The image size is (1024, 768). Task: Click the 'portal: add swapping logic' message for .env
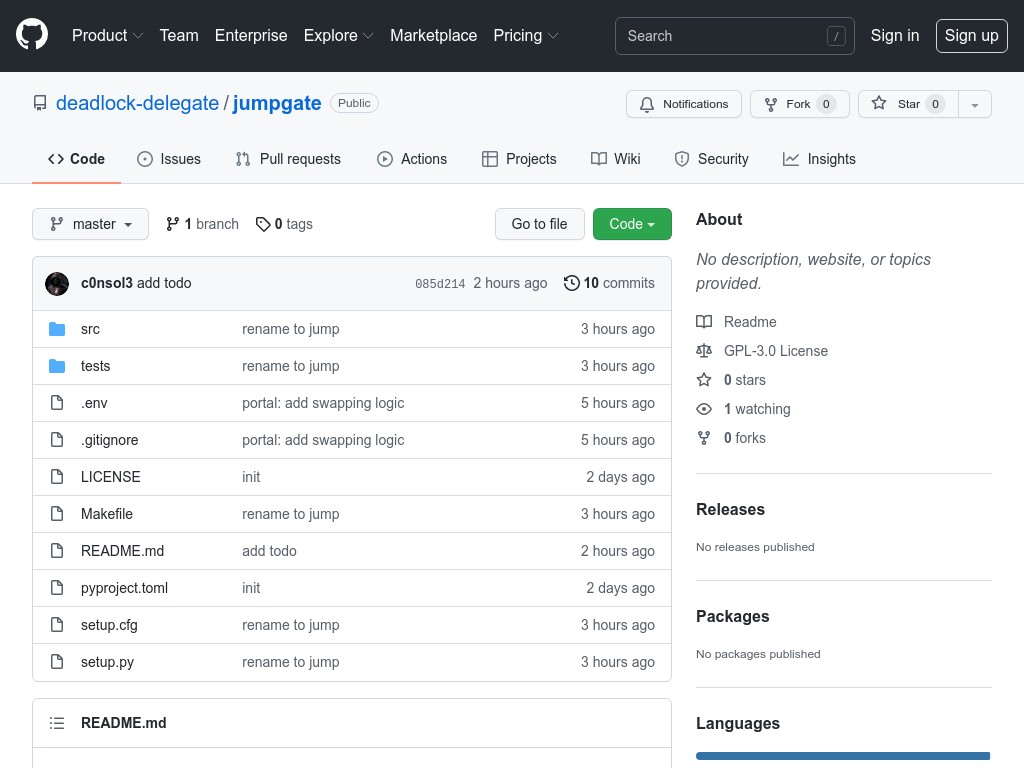[323, 403]
